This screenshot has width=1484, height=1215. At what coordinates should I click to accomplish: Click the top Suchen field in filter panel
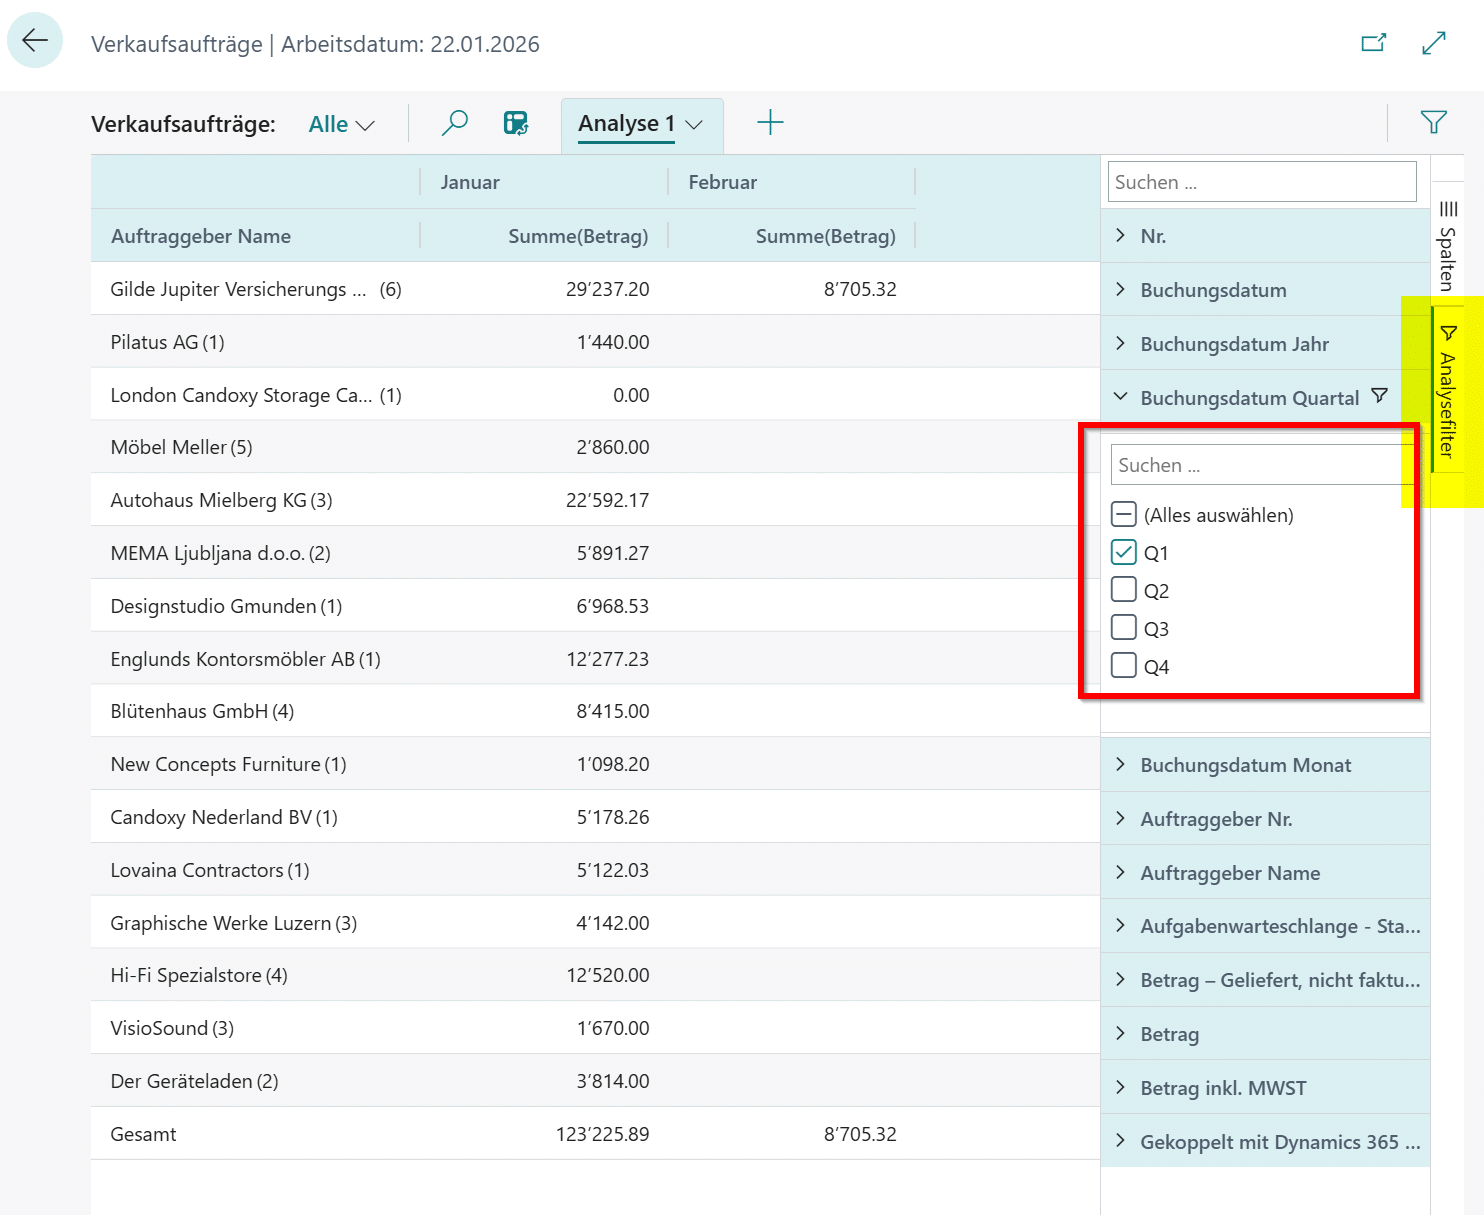(x=1261, y=182)
